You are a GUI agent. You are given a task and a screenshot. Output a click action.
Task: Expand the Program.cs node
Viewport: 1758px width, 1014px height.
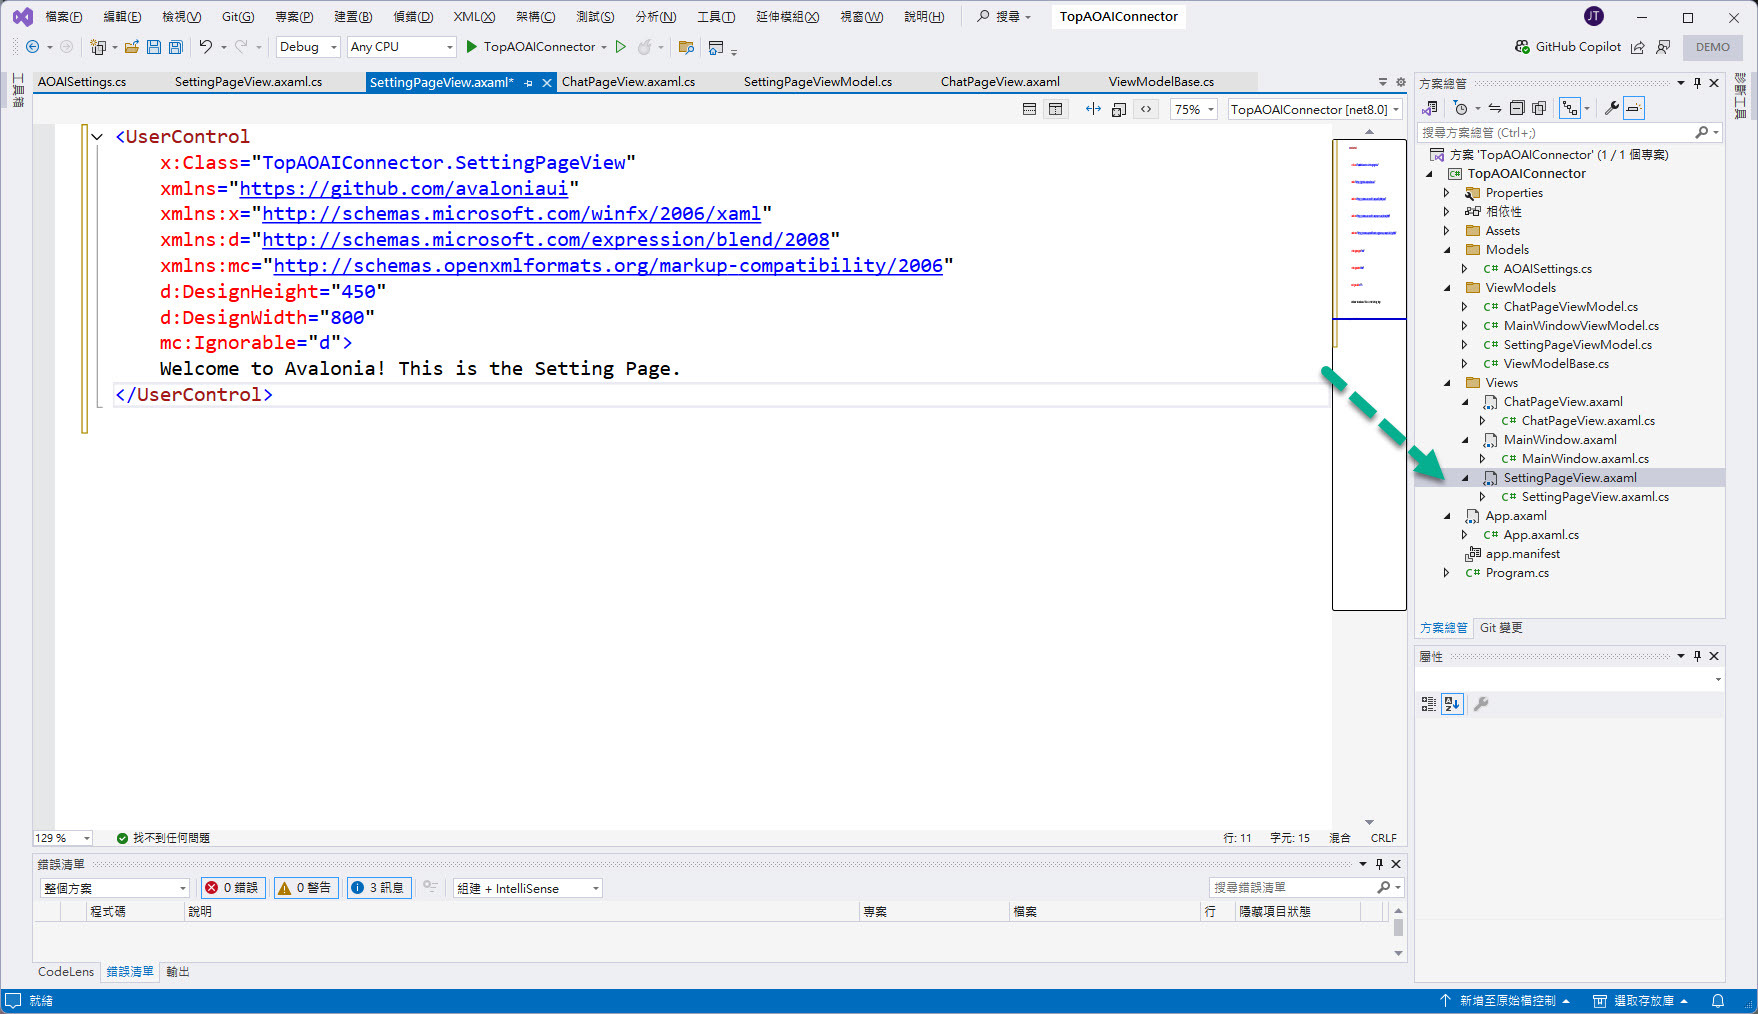[x=1446, y=573]
